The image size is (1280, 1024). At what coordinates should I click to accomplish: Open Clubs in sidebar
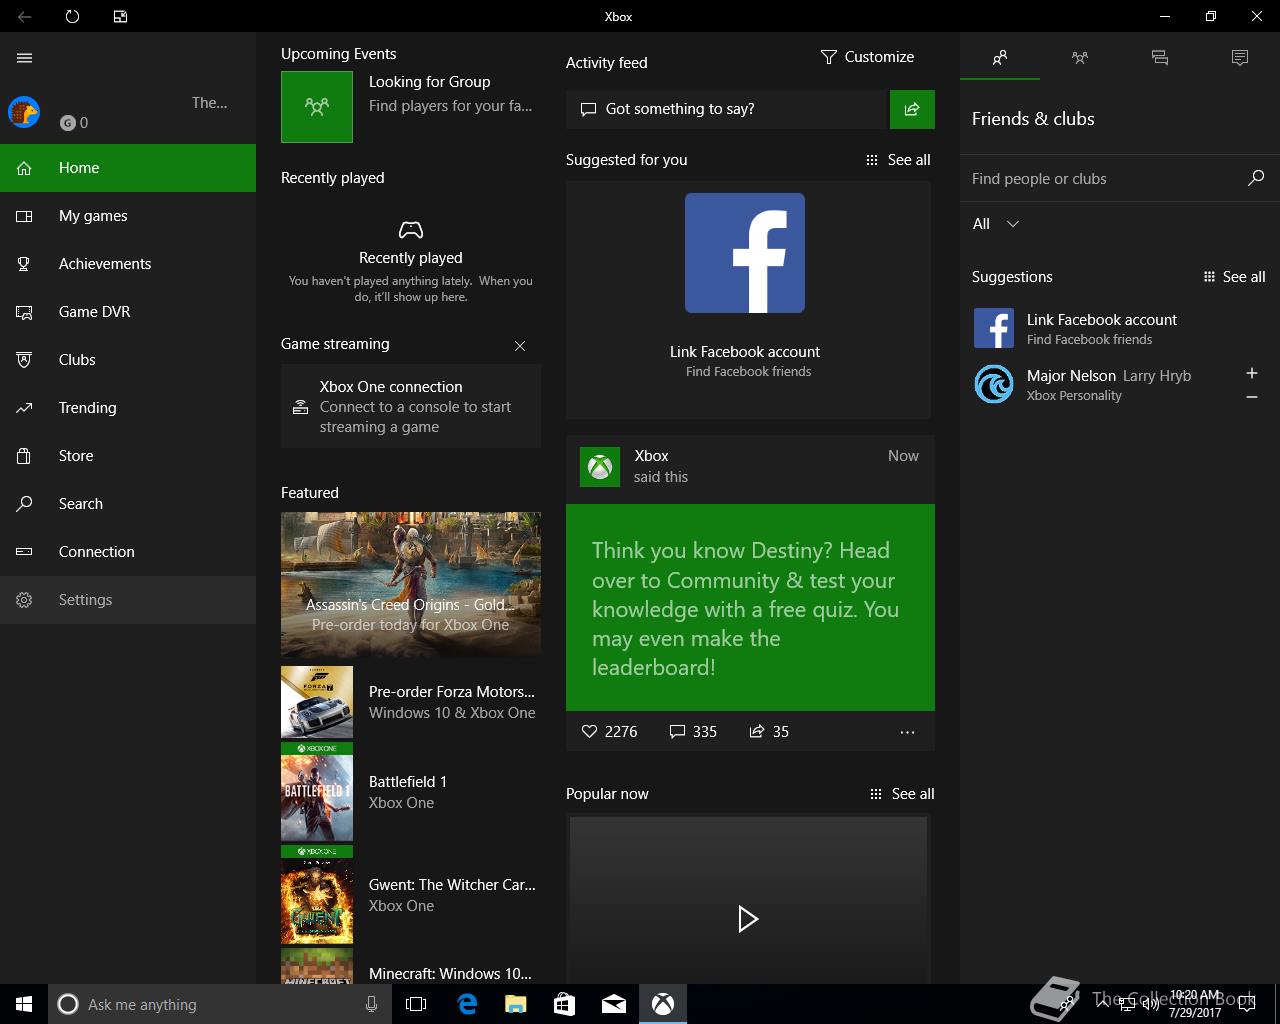click(128, 360)
